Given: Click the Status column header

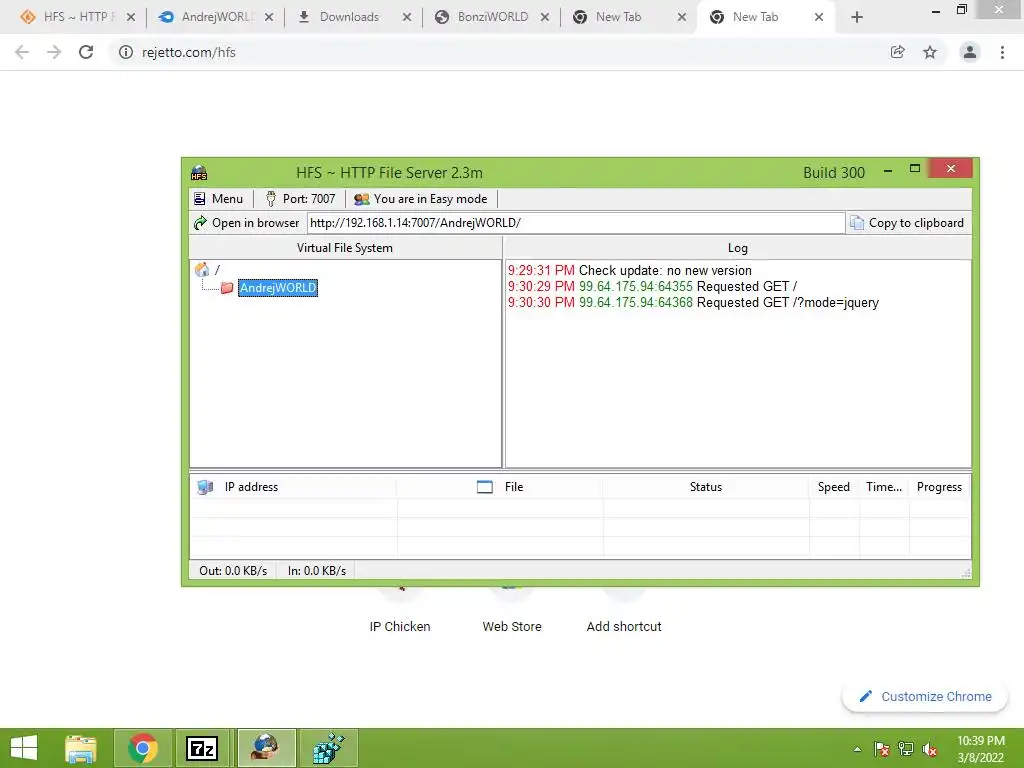Looking at the screenshot, I should coord(706,487).
